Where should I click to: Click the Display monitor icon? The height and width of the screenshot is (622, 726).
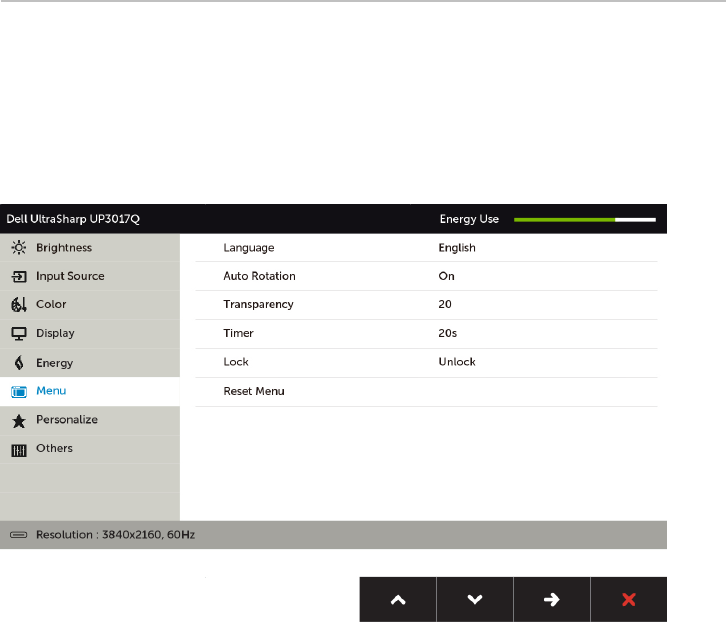[19, 334]
